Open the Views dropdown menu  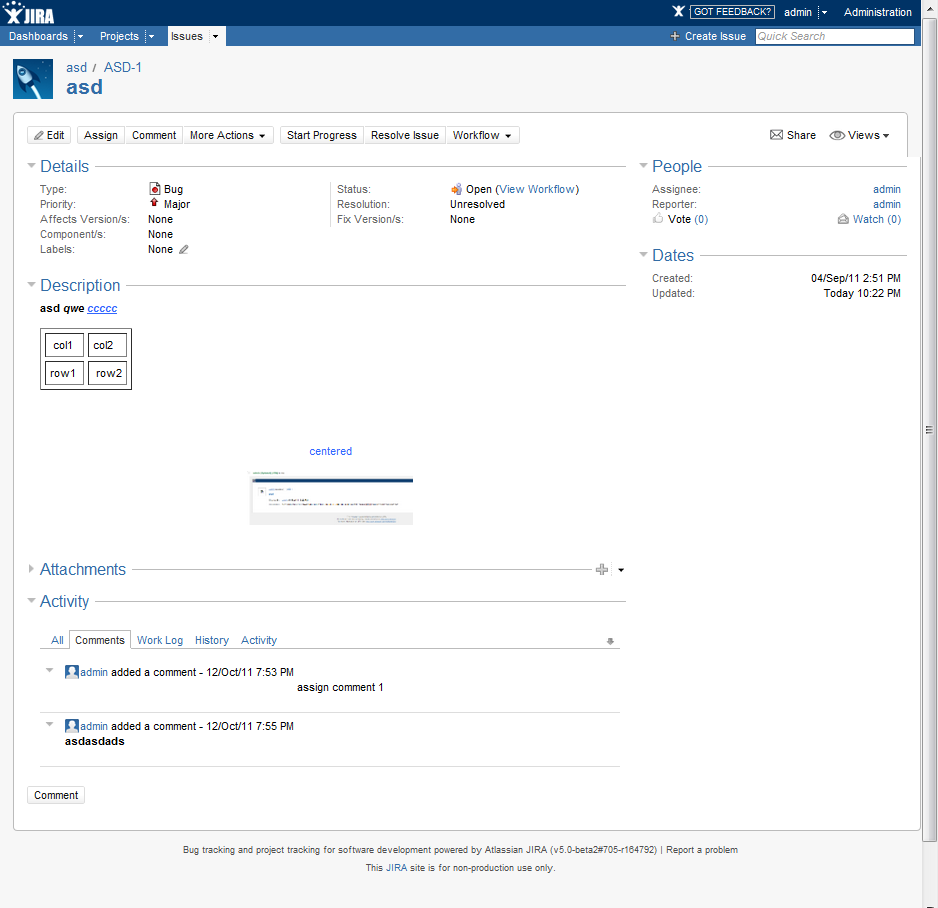(860, 135)
